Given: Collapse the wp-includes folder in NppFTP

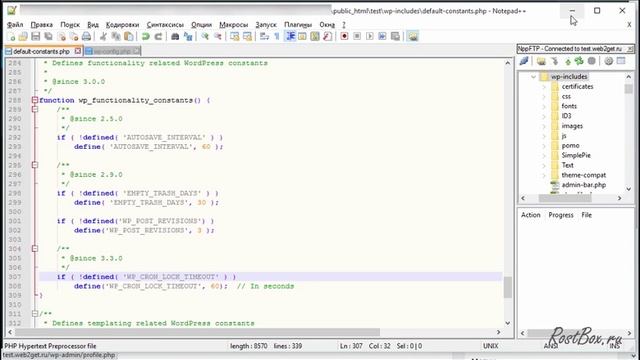Looking at the screenshot, I should coord(533,77).
